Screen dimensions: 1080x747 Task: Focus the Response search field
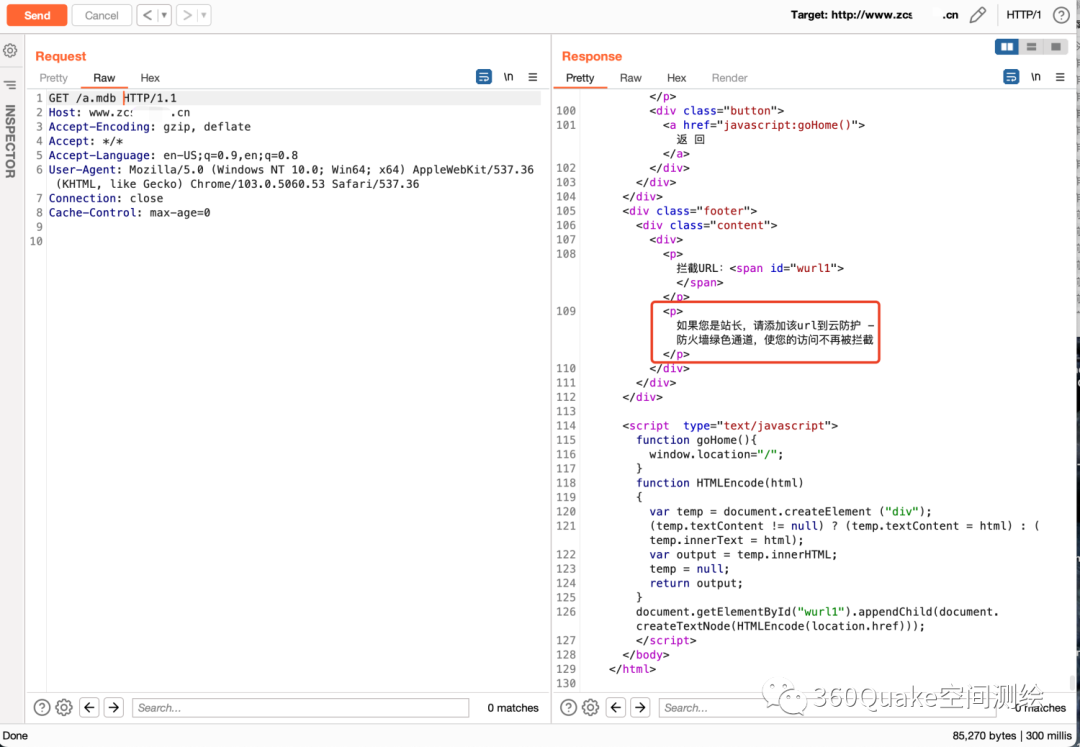coord(827,707)
